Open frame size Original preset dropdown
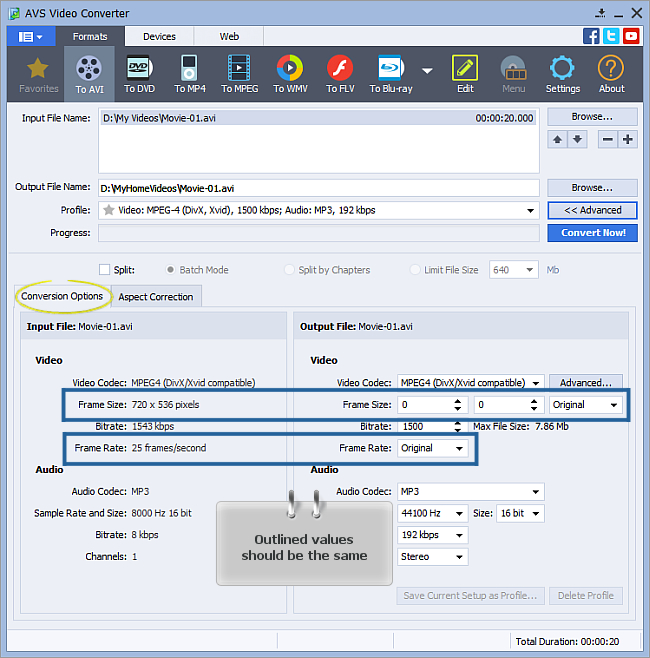 613,405
